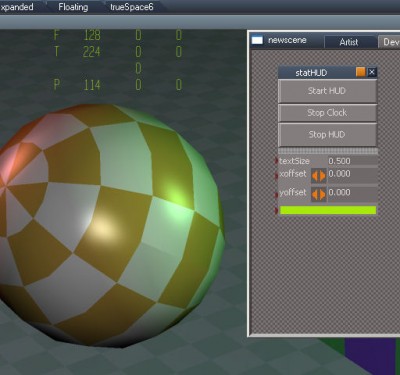
Task: Click the yoffset orange arrow stepper
Action: click(319, 194)
